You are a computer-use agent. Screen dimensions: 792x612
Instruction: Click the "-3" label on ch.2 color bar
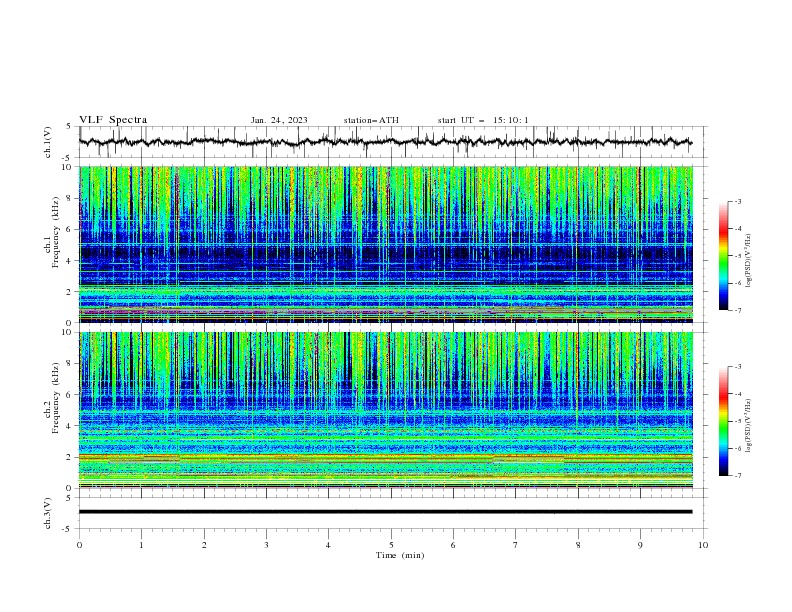click(737, 367)
